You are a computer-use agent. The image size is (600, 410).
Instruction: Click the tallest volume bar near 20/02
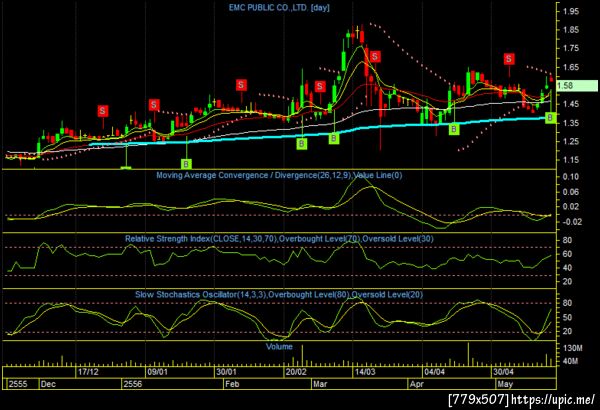(x=302, y=356)
